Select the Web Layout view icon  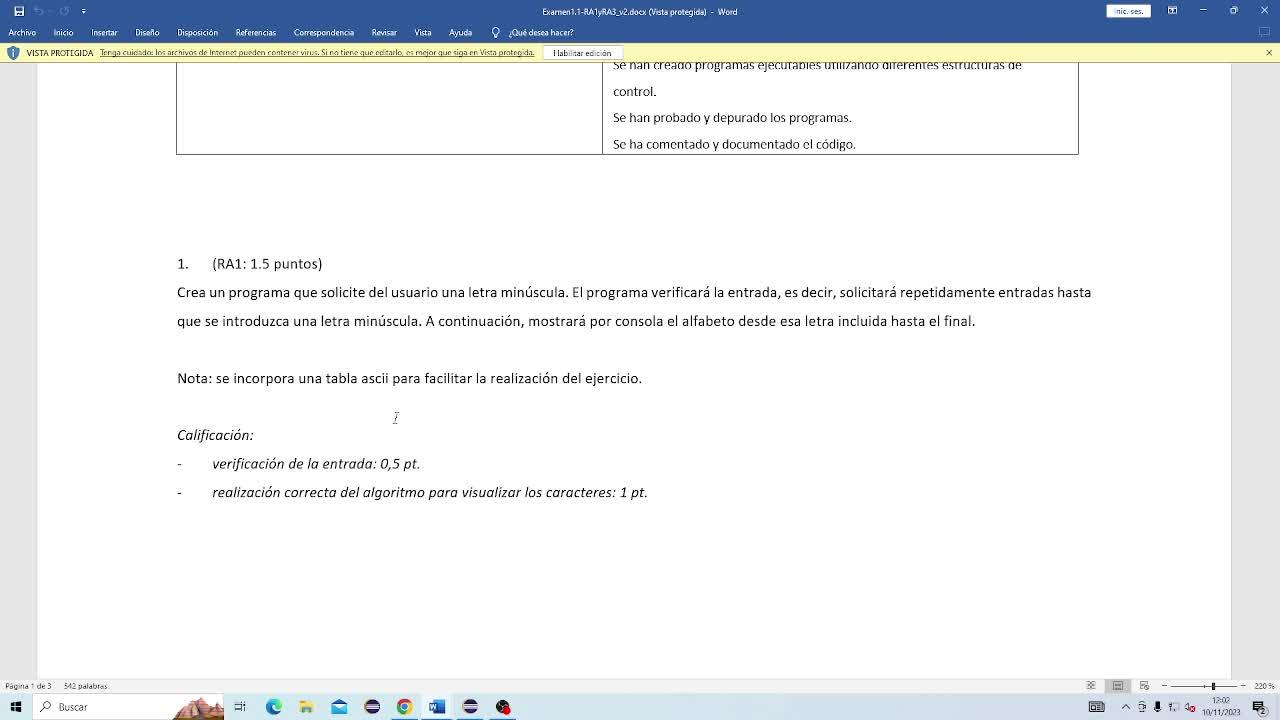click(1144, 686)
